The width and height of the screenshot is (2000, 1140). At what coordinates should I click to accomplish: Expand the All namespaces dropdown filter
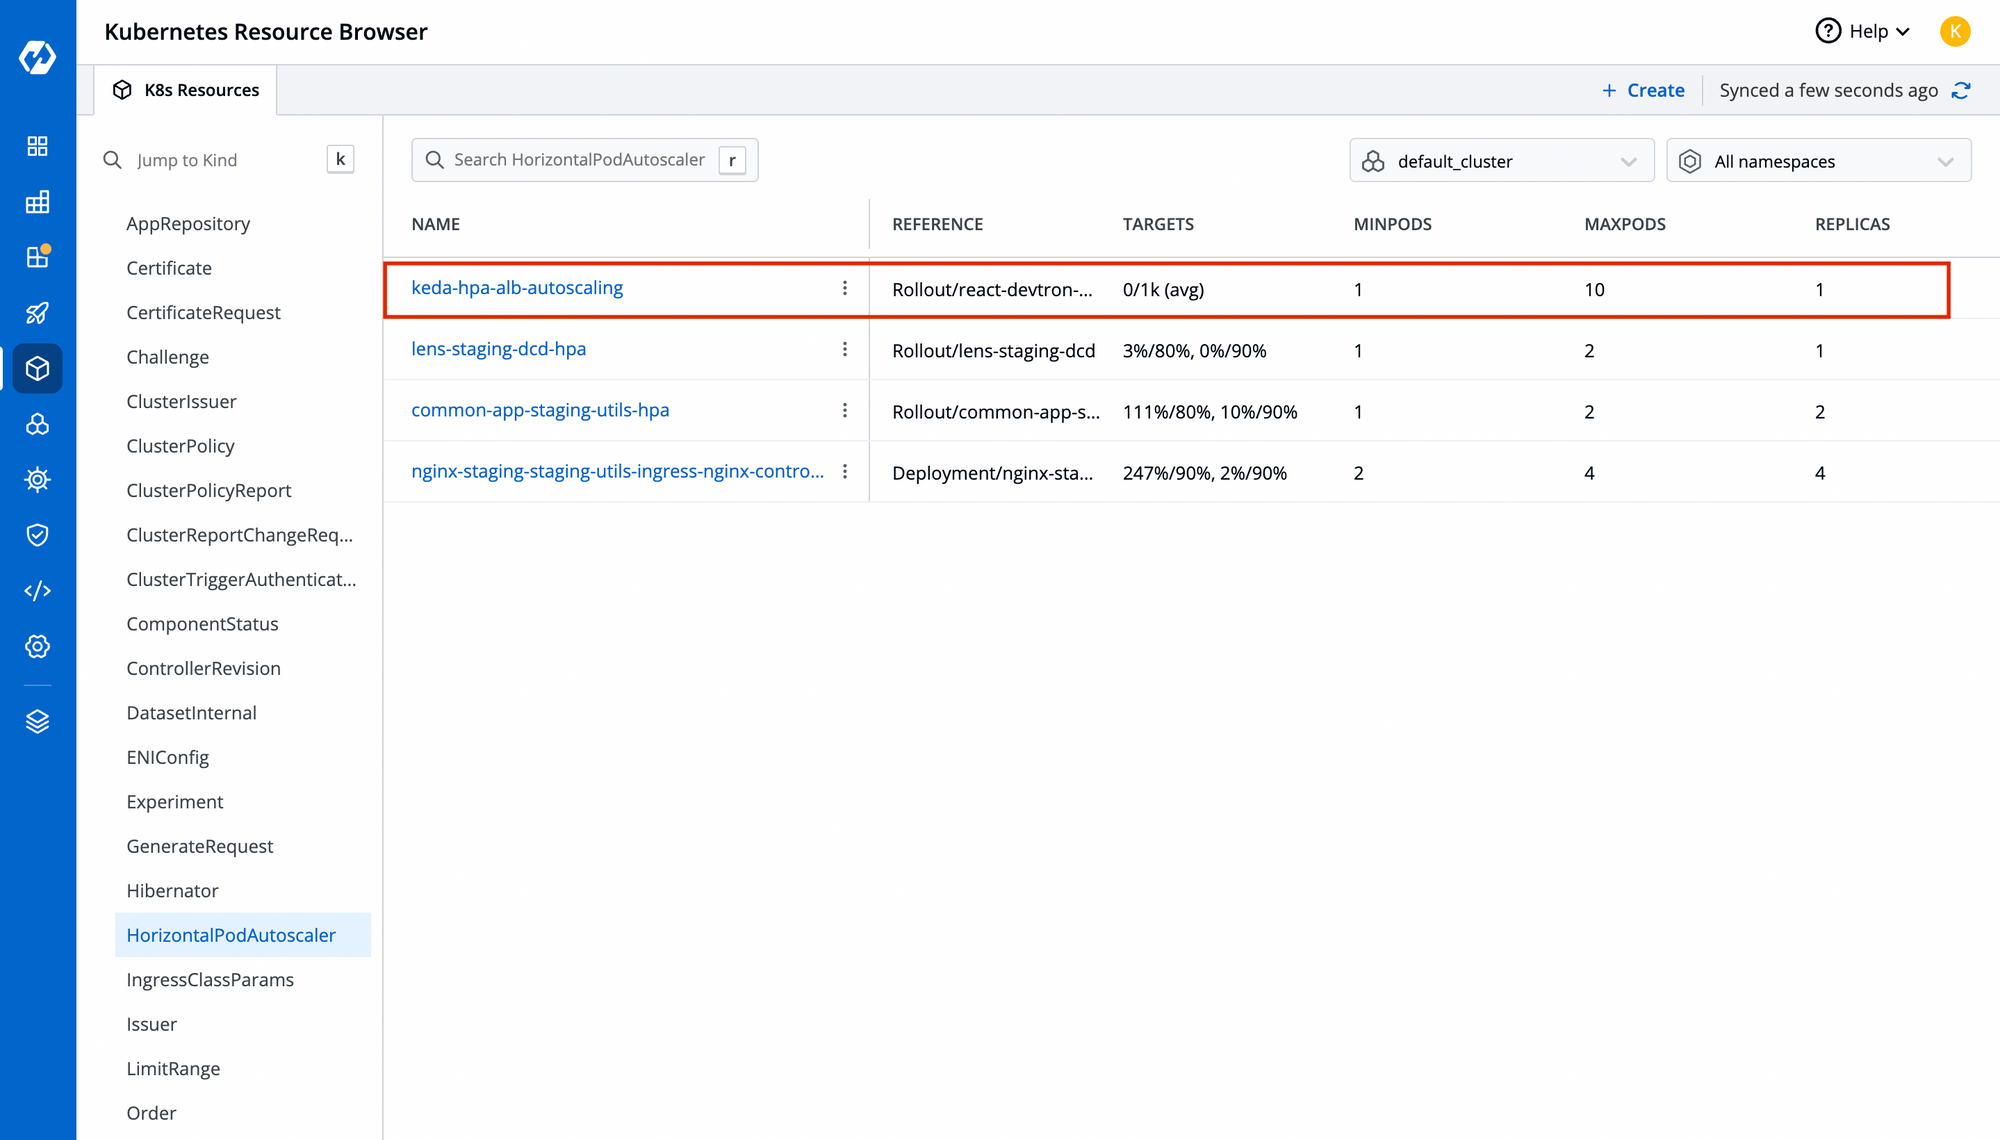(1812, 161)
